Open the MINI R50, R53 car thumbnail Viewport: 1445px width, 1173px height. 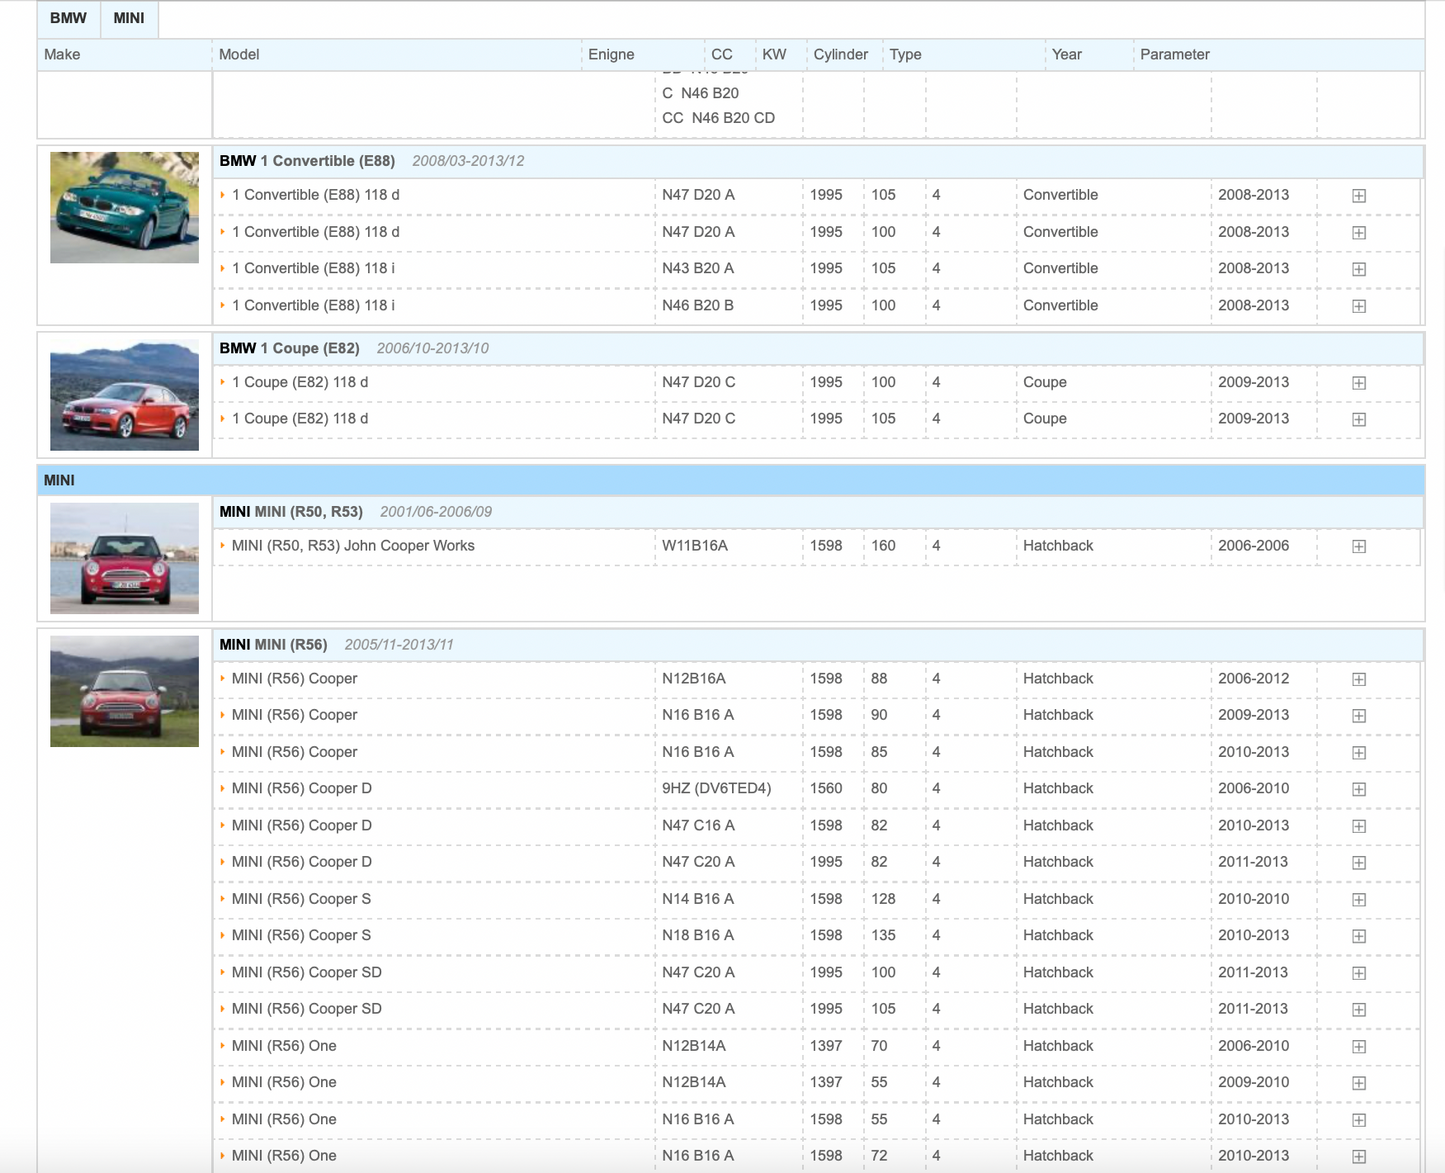(124, 559)
